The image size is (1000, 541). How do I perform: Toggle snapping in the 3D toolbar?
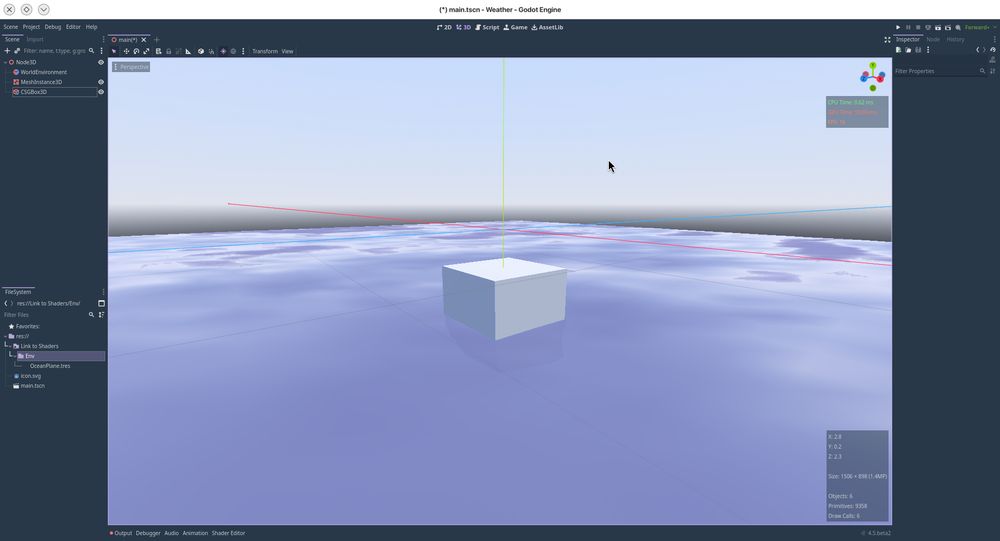211,51
